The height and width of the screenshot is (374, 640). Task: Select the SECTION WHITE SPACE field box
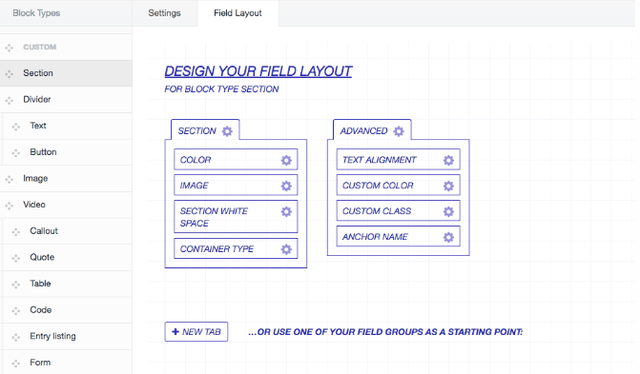tap(236, 217)
